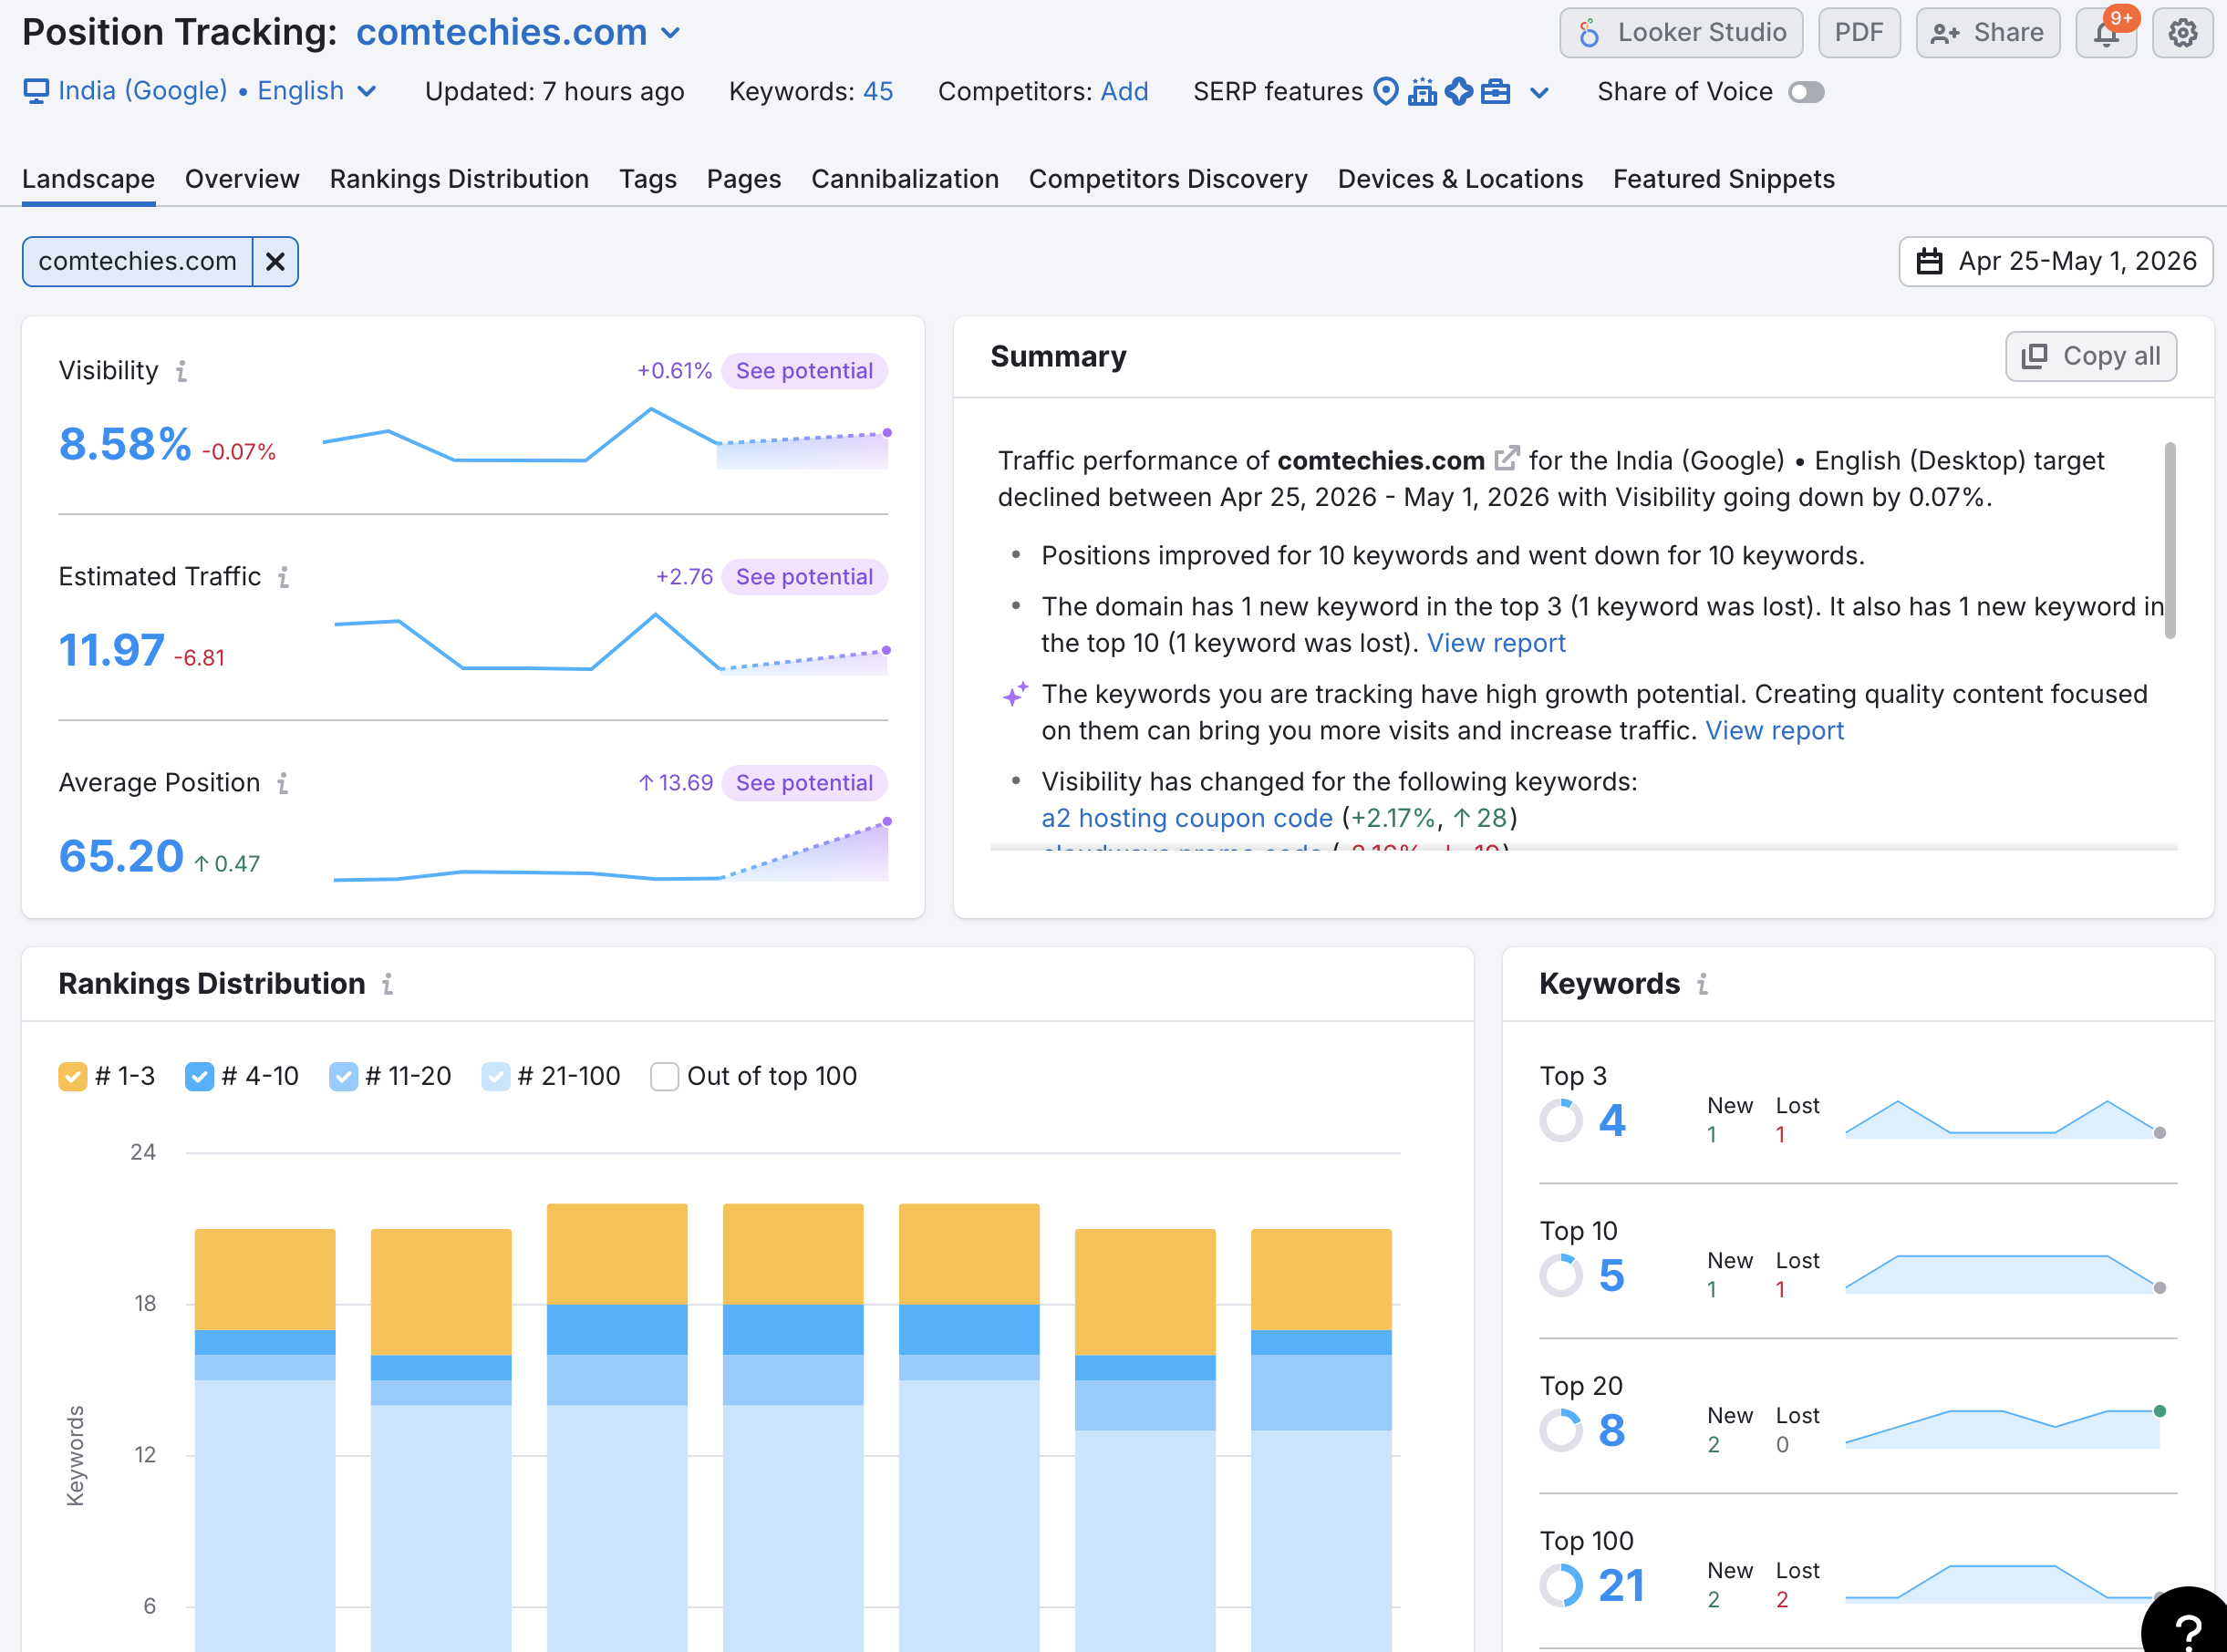Click the Keywords panel info icon
Image resolution: width=2227 pixels, height=1652 pixels.
1702,984
